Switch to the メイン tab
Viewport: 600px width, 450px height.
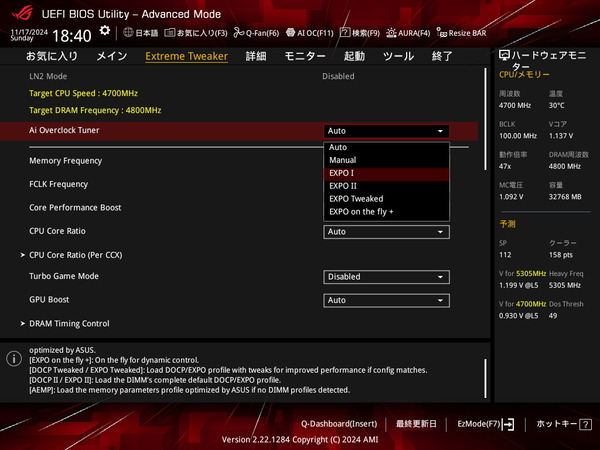111,57
